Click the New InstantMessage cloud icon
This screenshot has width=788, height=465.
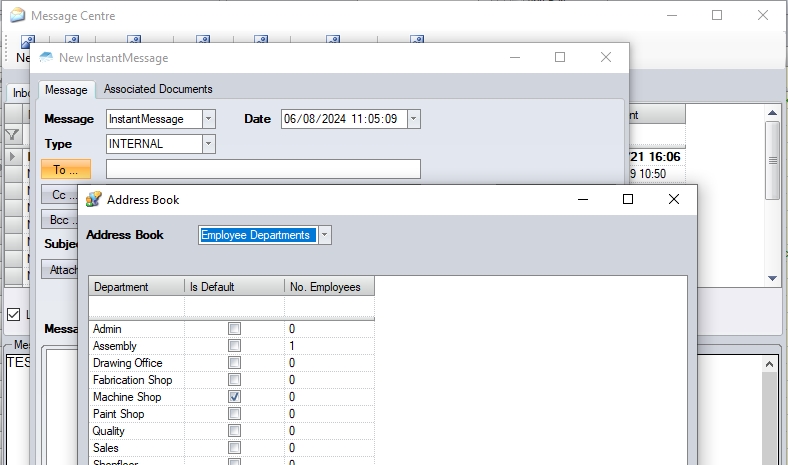(46, 58)
